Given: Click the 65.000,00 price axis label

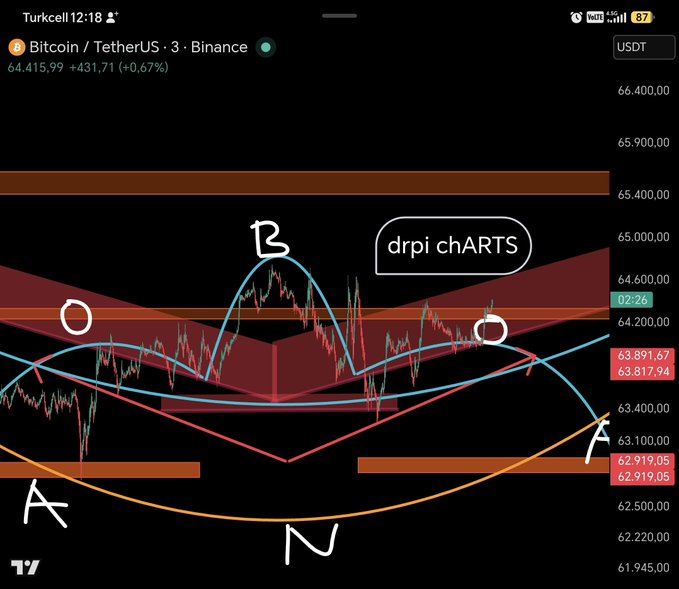Looking at the screenshot, I should (x=643, y=237).
